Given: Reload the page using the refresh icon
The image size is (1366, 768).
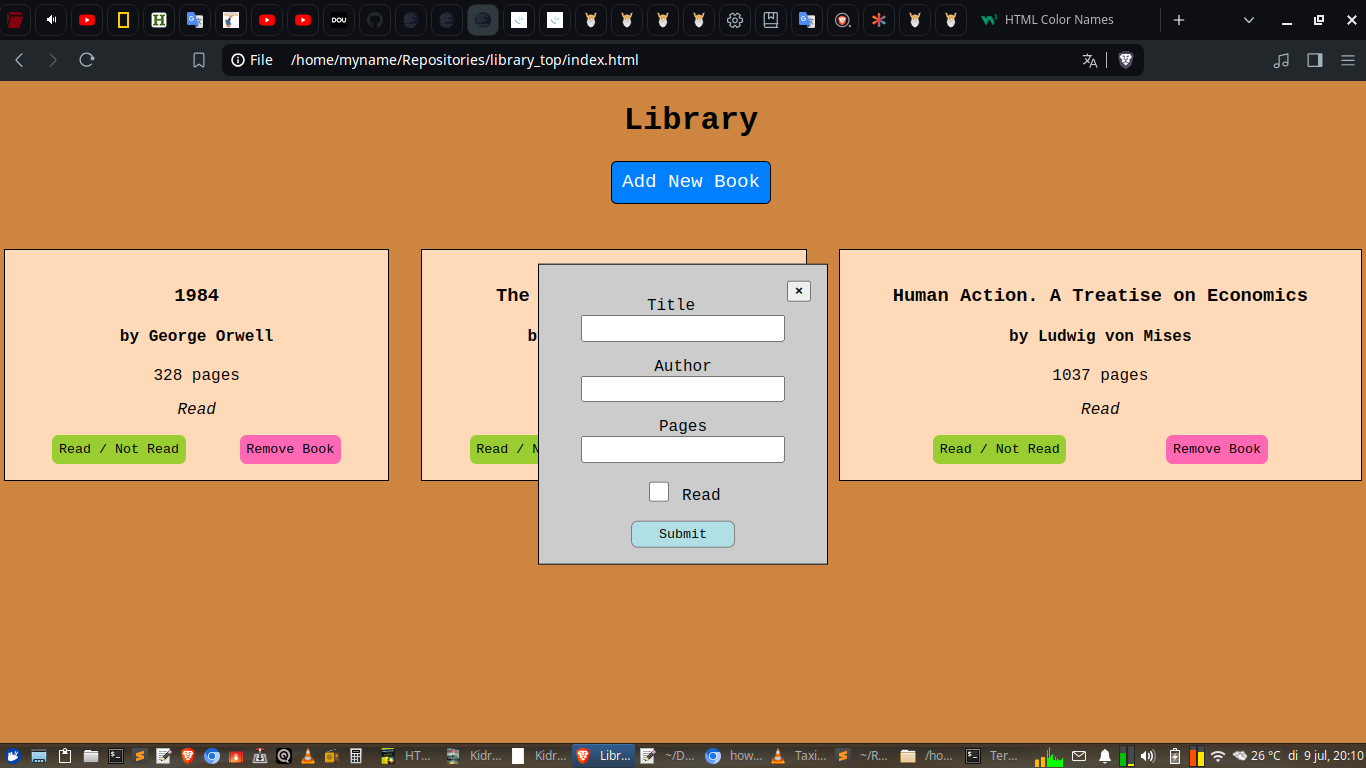Looking at the screenshot, I should click(x=87, y=60).
